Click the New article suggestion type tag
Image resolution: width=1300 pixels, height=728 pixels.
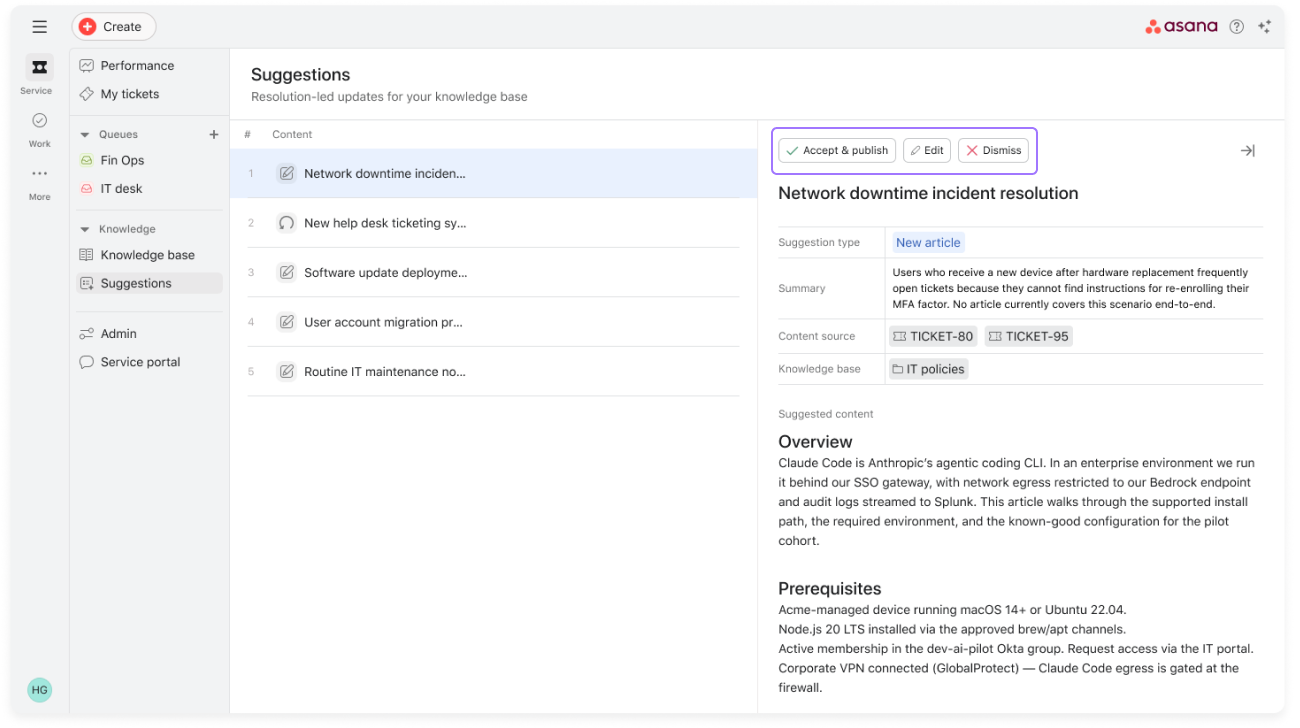(928, 243)
